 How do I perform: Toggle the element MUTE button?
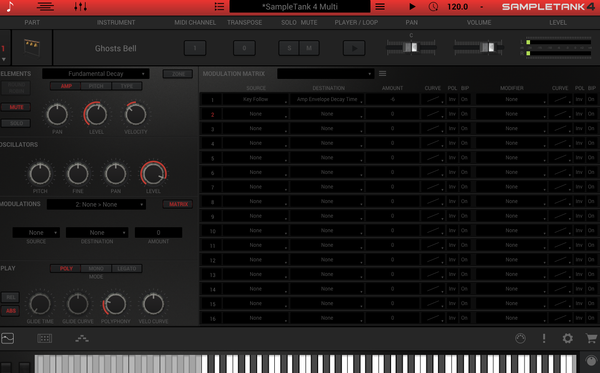pos(16,107)
